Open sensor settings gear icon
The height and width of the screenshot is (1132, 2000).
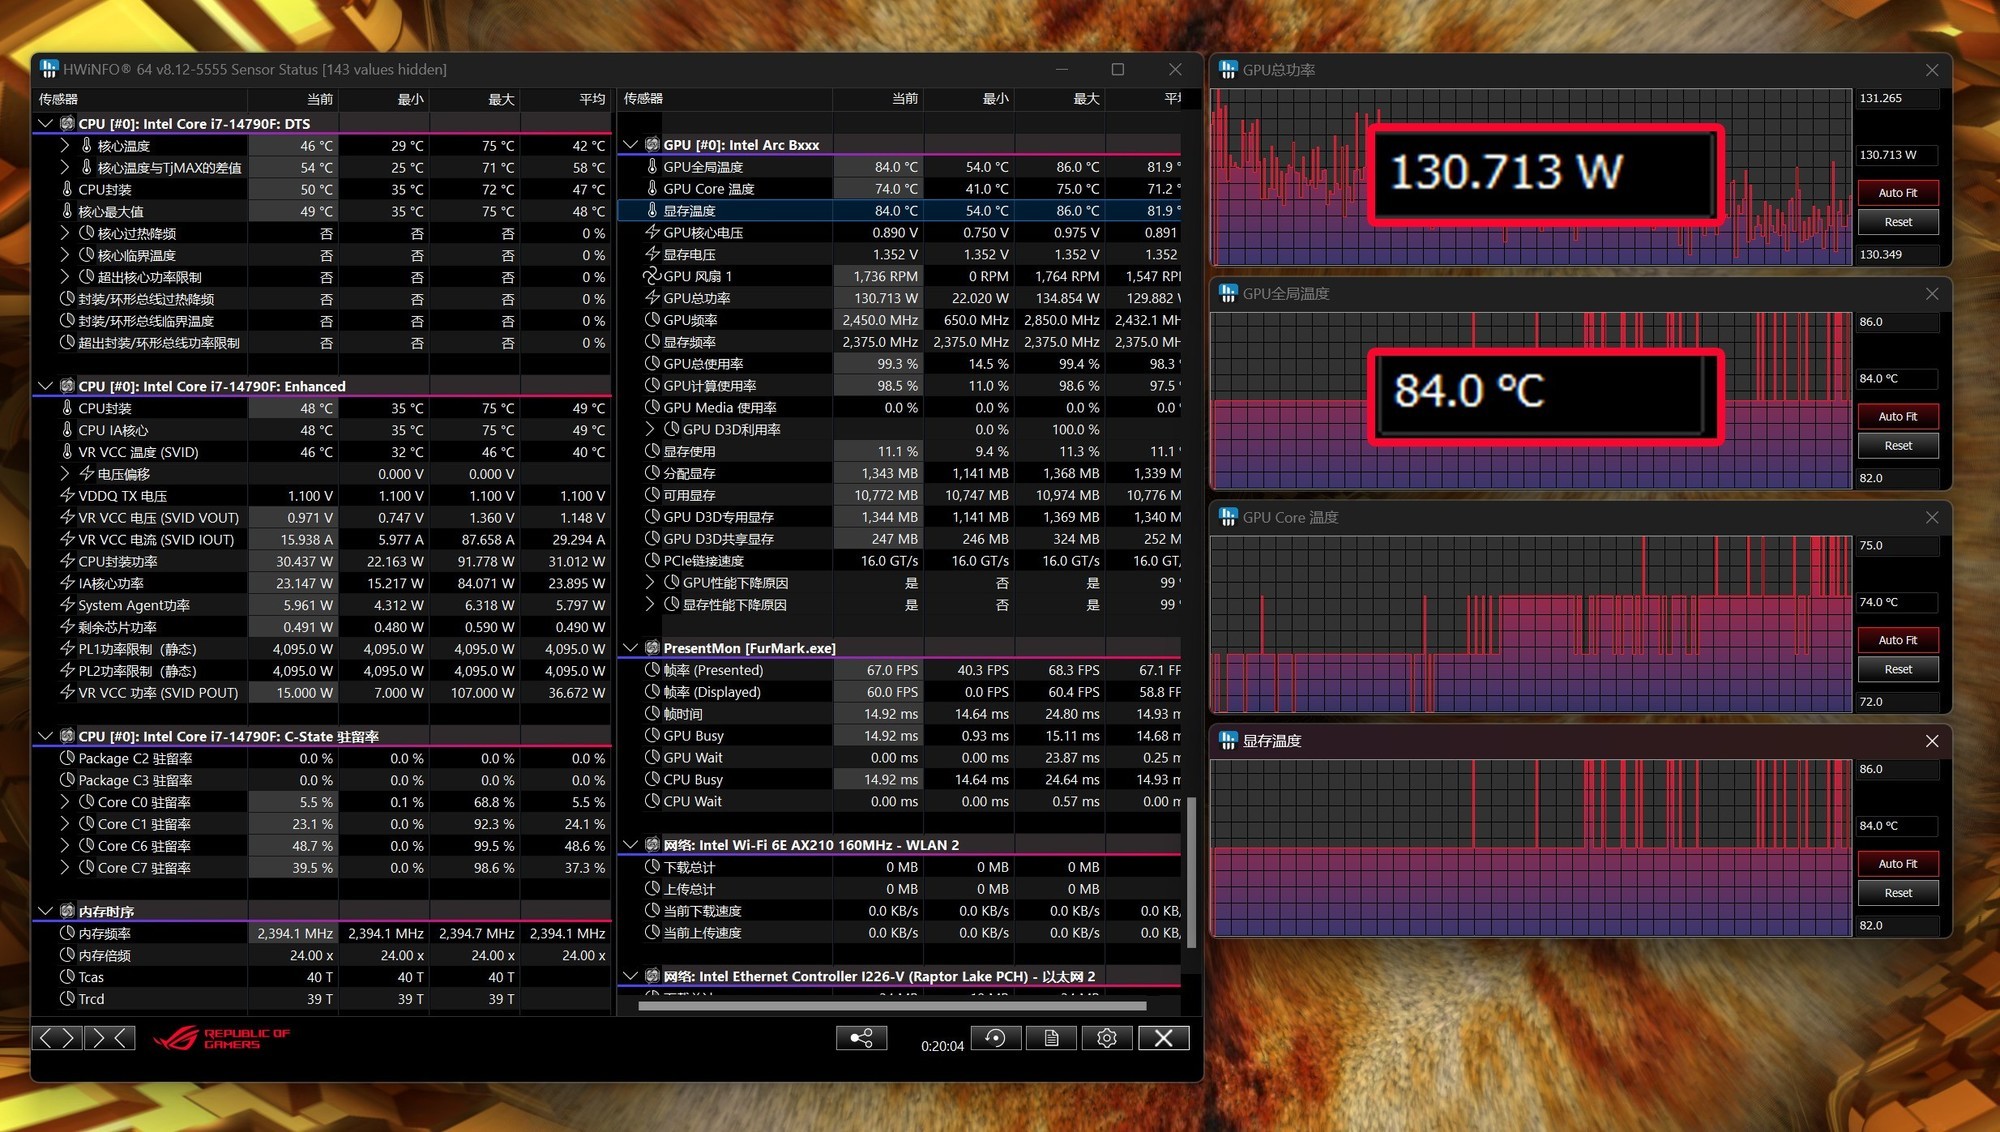pyautogui.click(x=1107, y=1038)
